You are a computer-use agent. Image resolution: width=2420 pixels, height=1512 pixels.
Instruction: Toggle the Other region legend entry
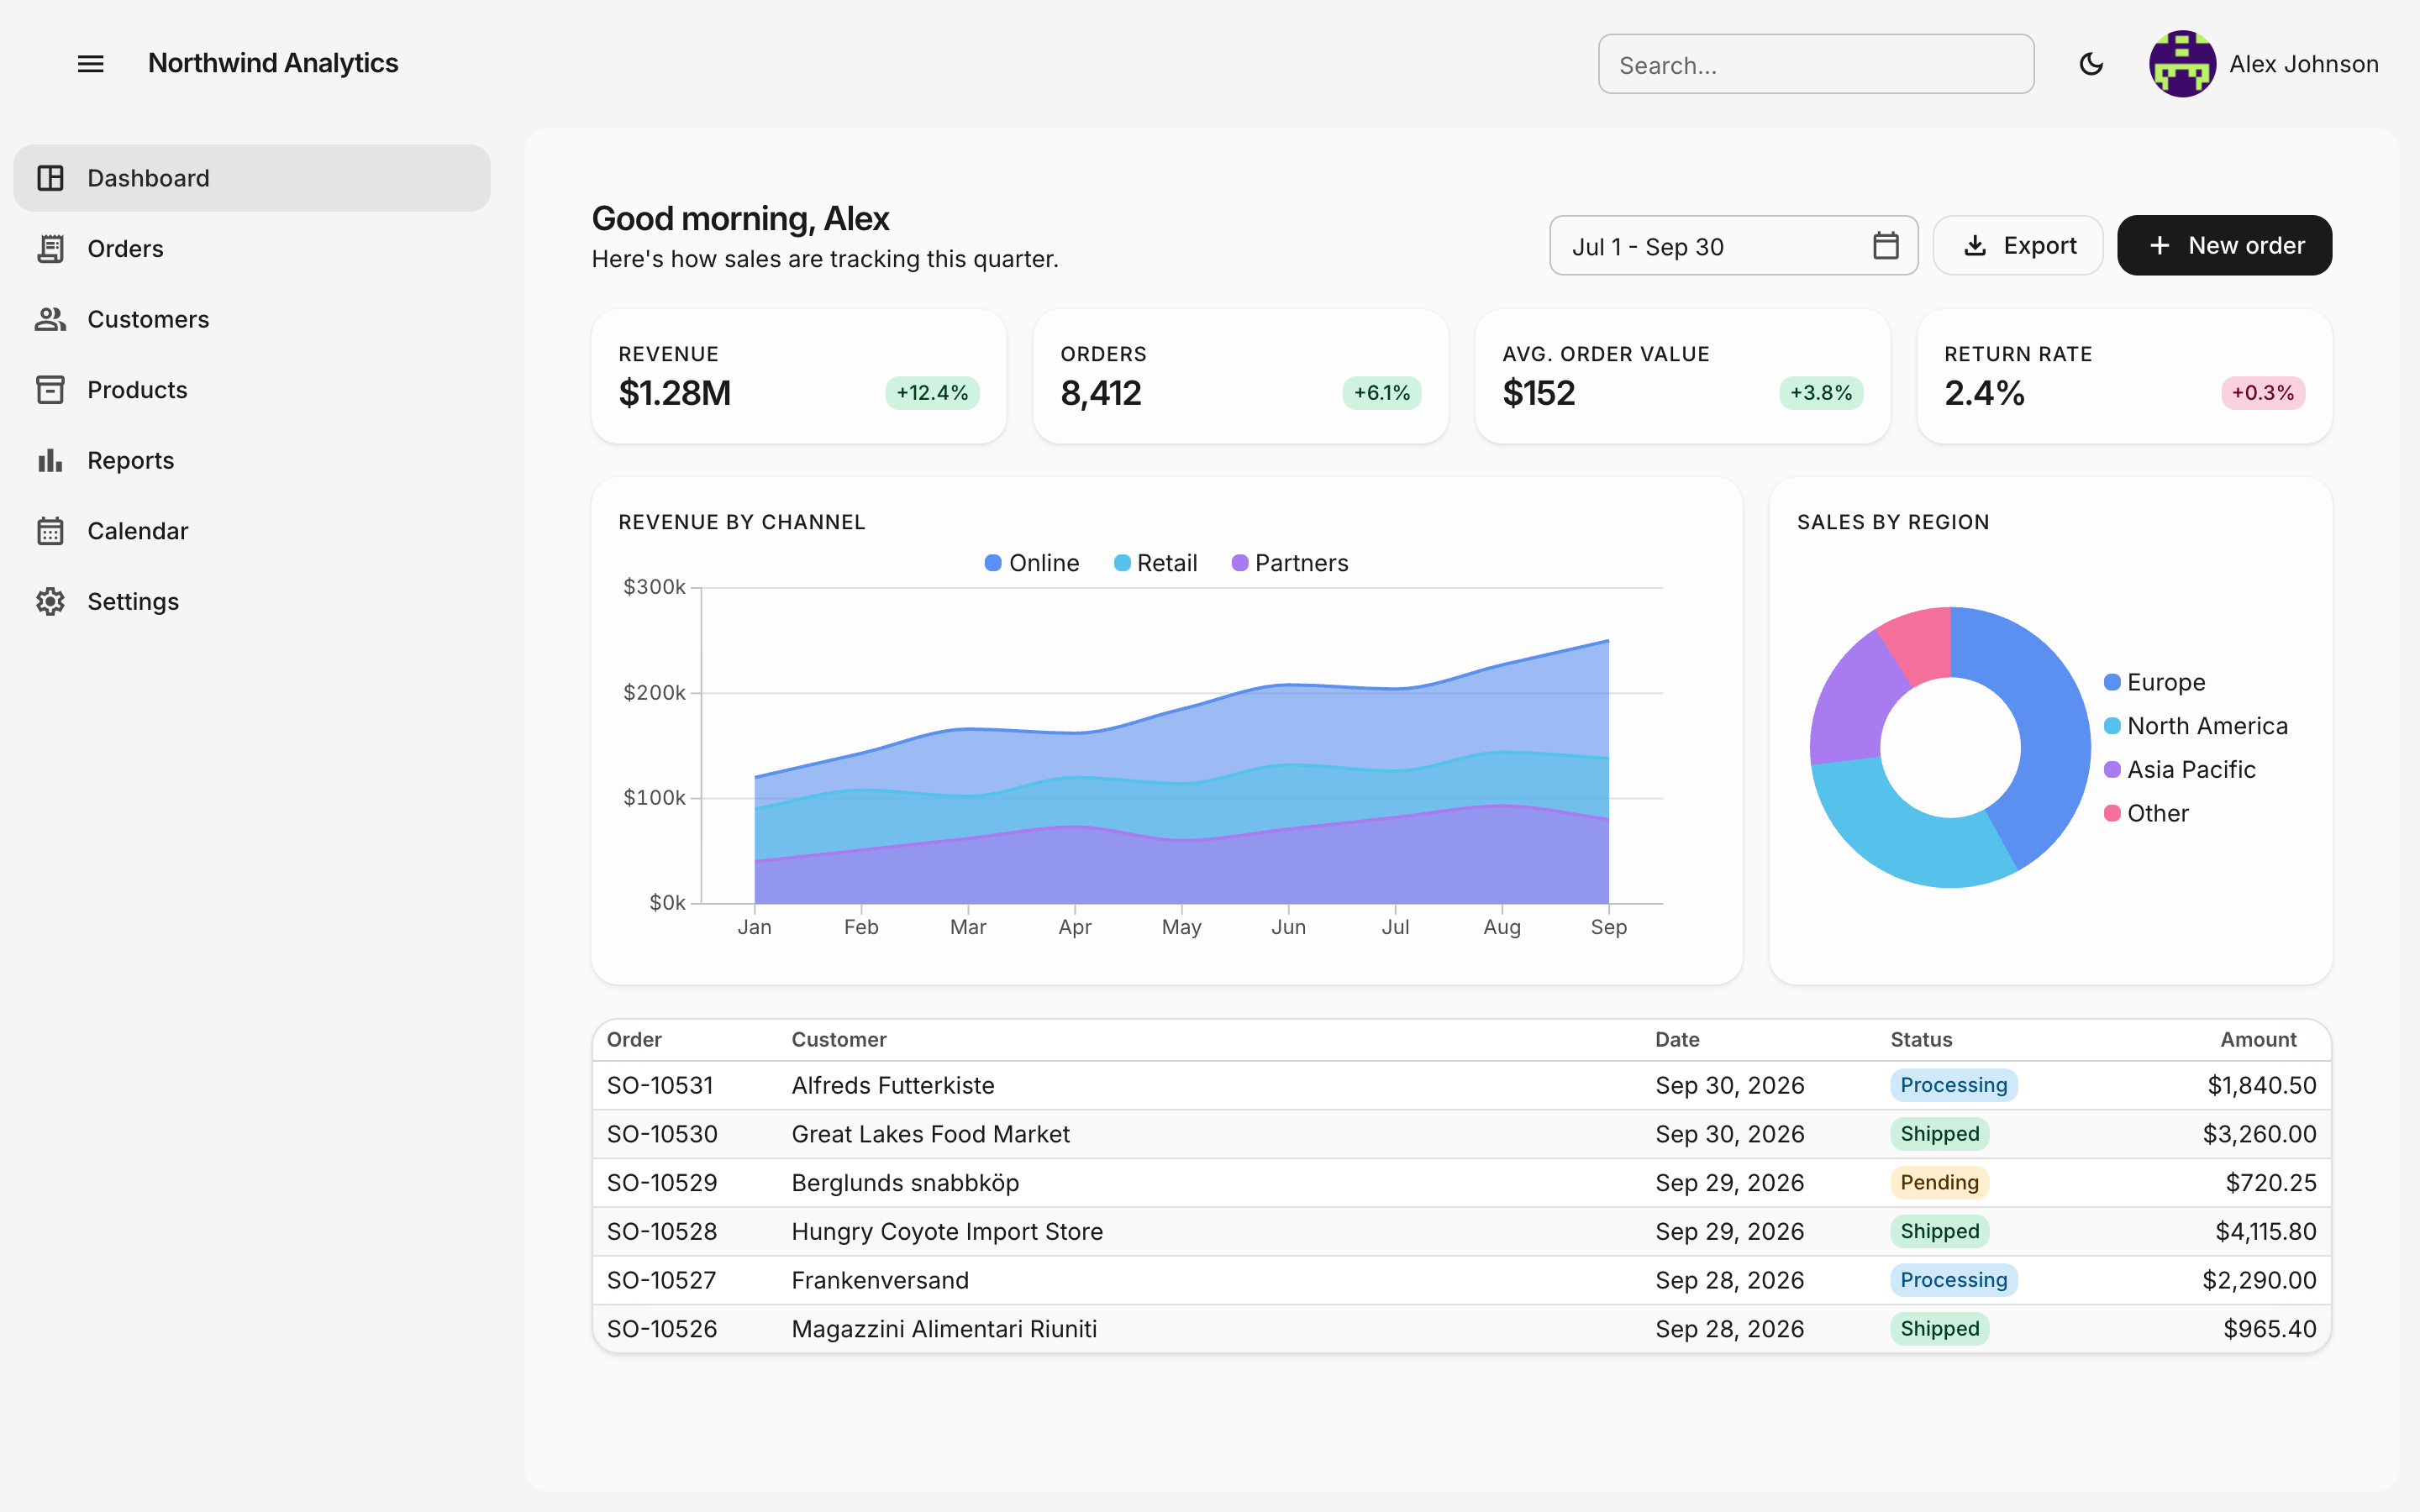tap(2146, 814)
